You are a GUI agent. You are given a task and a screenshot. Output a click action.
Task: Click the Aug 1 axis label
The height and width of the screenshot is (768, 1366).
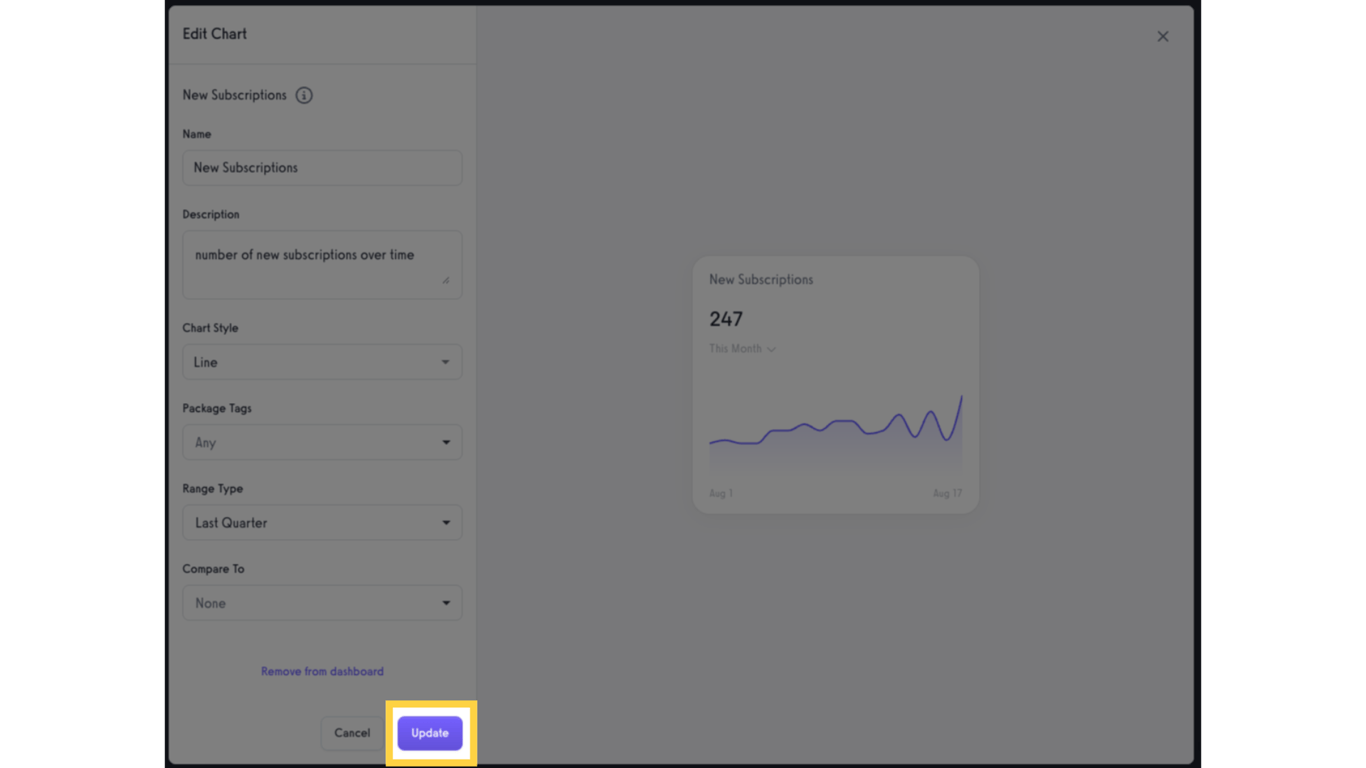tap(721, 494)
